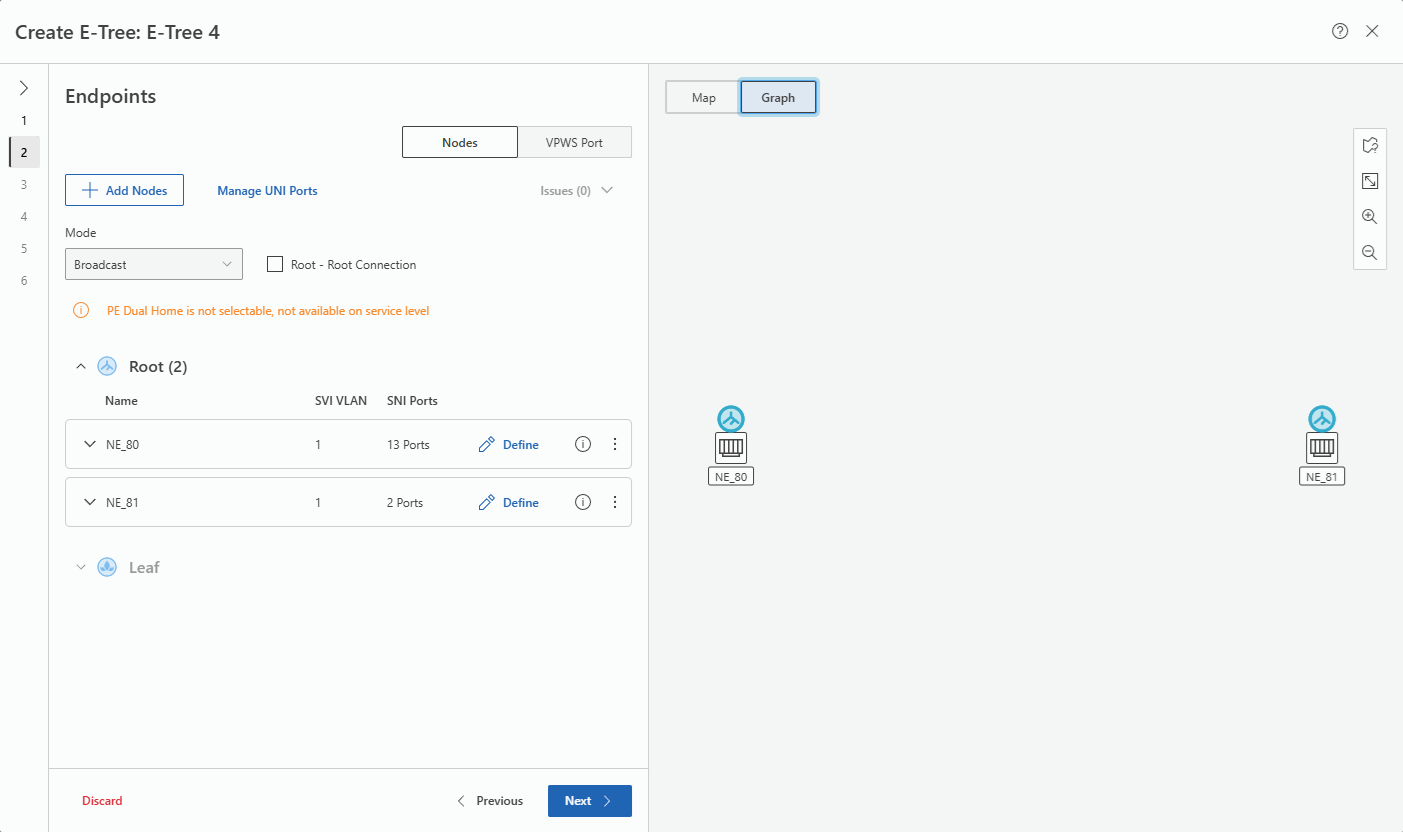Screen dimensions: 1403x832
Task: Expand the Issues (0) dropdown
Action: (x=577, y=190)
